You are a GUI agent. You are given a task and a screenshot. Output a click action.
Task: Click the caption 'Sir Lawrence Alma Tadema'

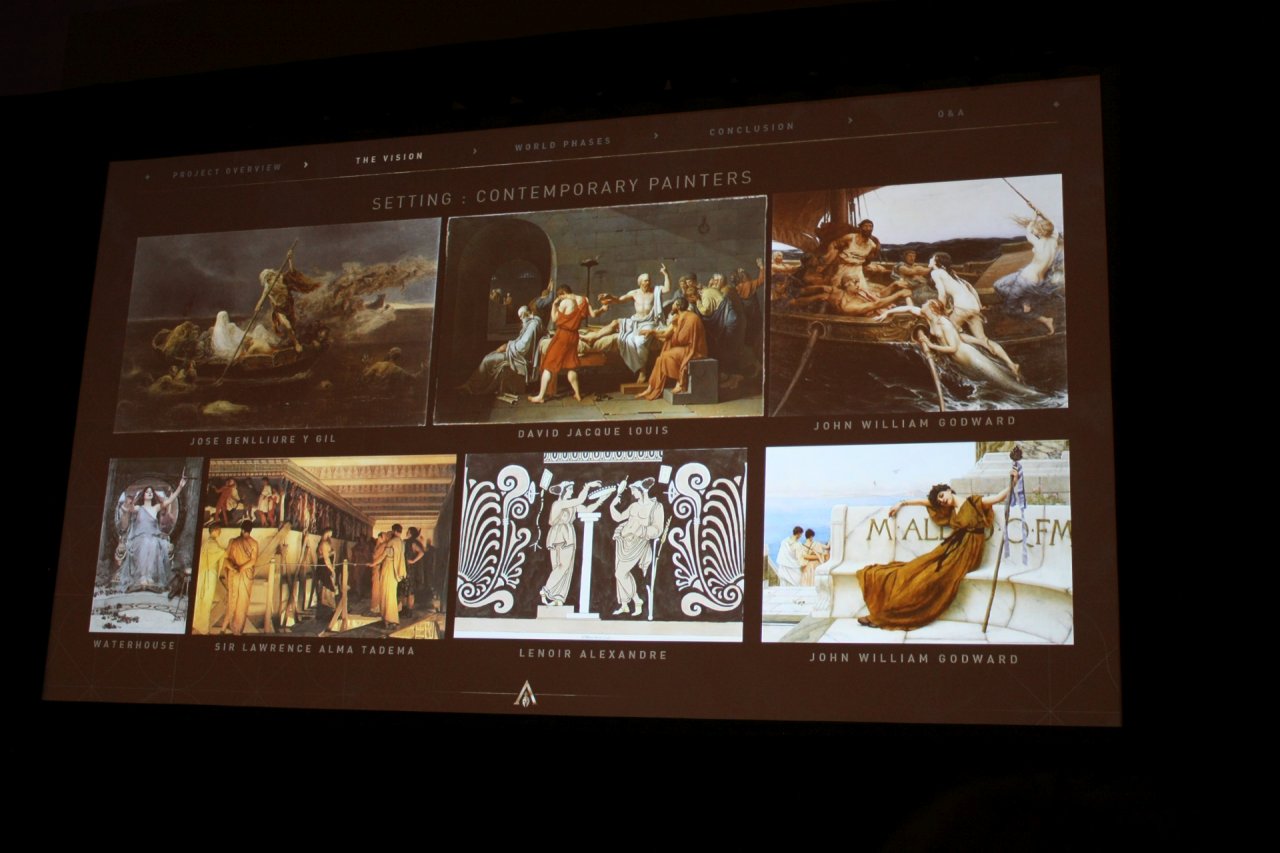(x=314, y=649)
